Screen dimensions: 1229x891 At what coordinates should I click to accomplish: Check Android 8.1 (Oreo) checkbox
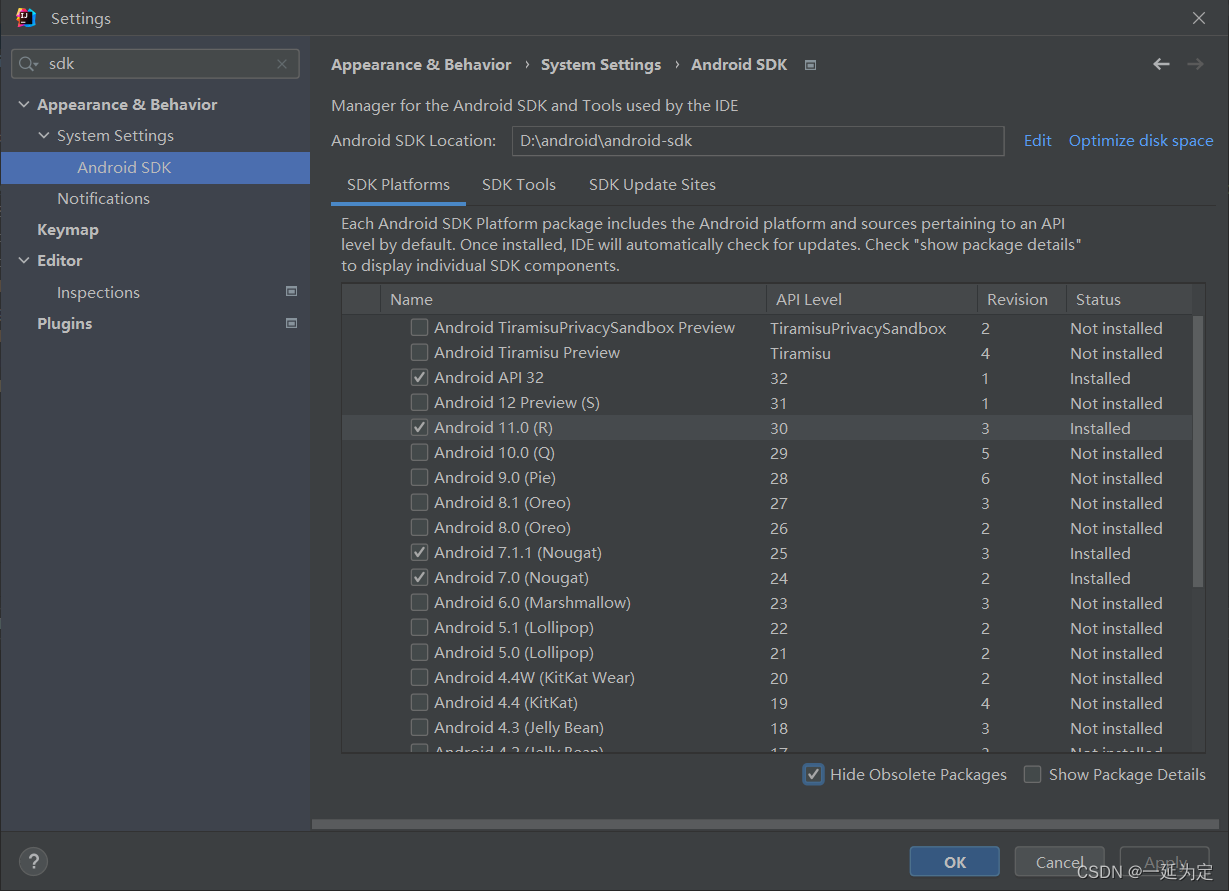point(420,502)
